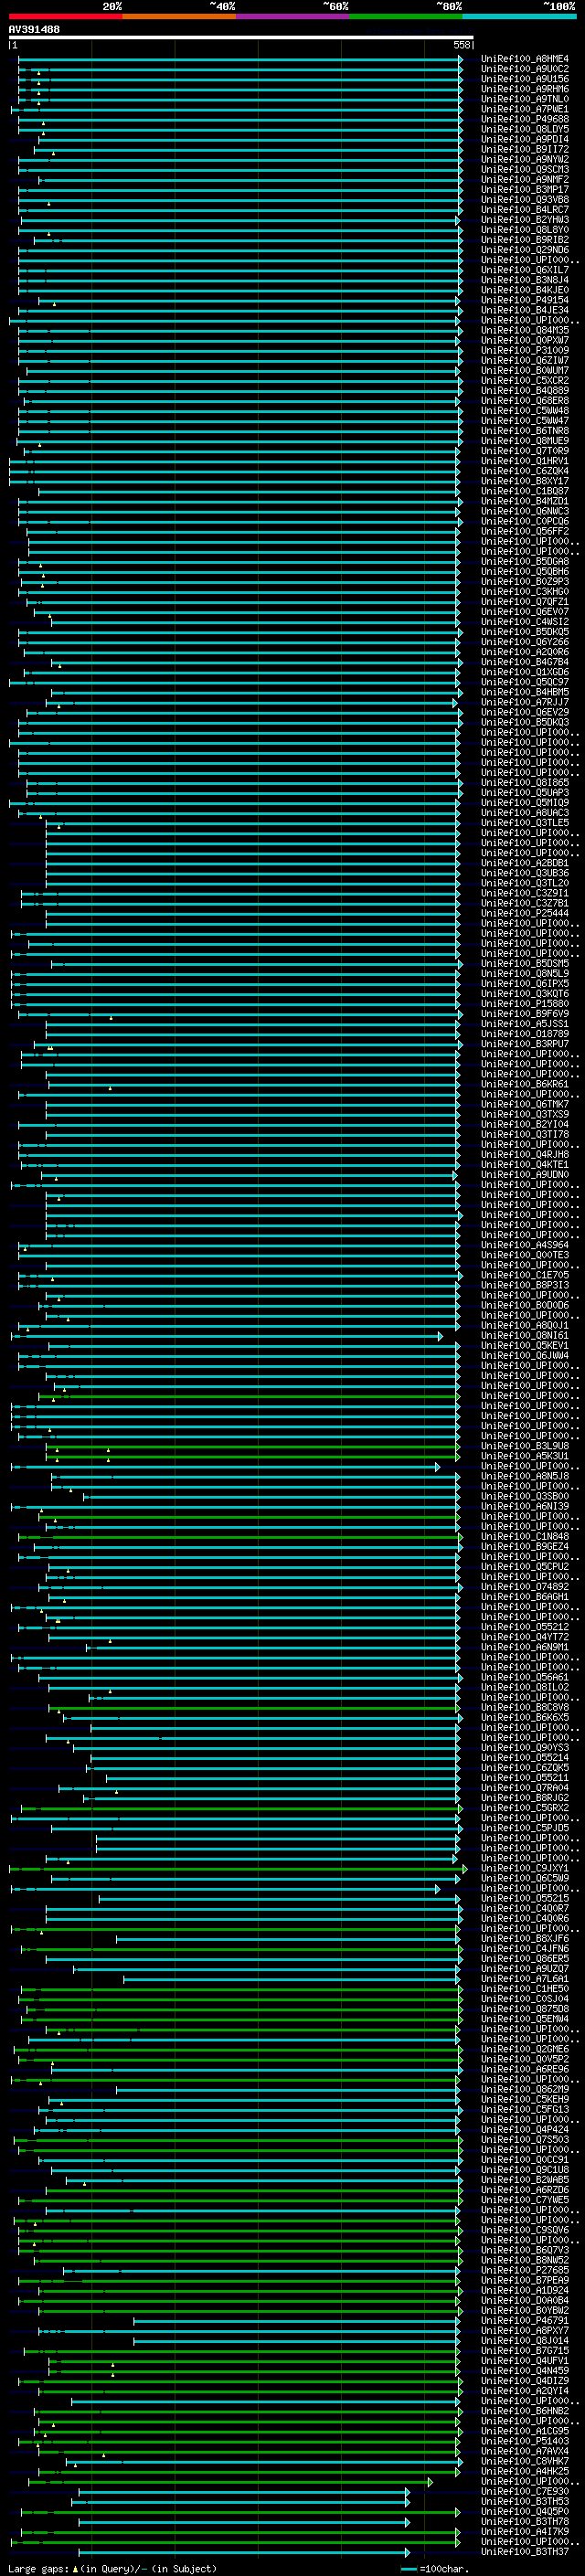Select the query name AV391488
The height and width of the screenshot is (2576, 585).
pos(34,30)
